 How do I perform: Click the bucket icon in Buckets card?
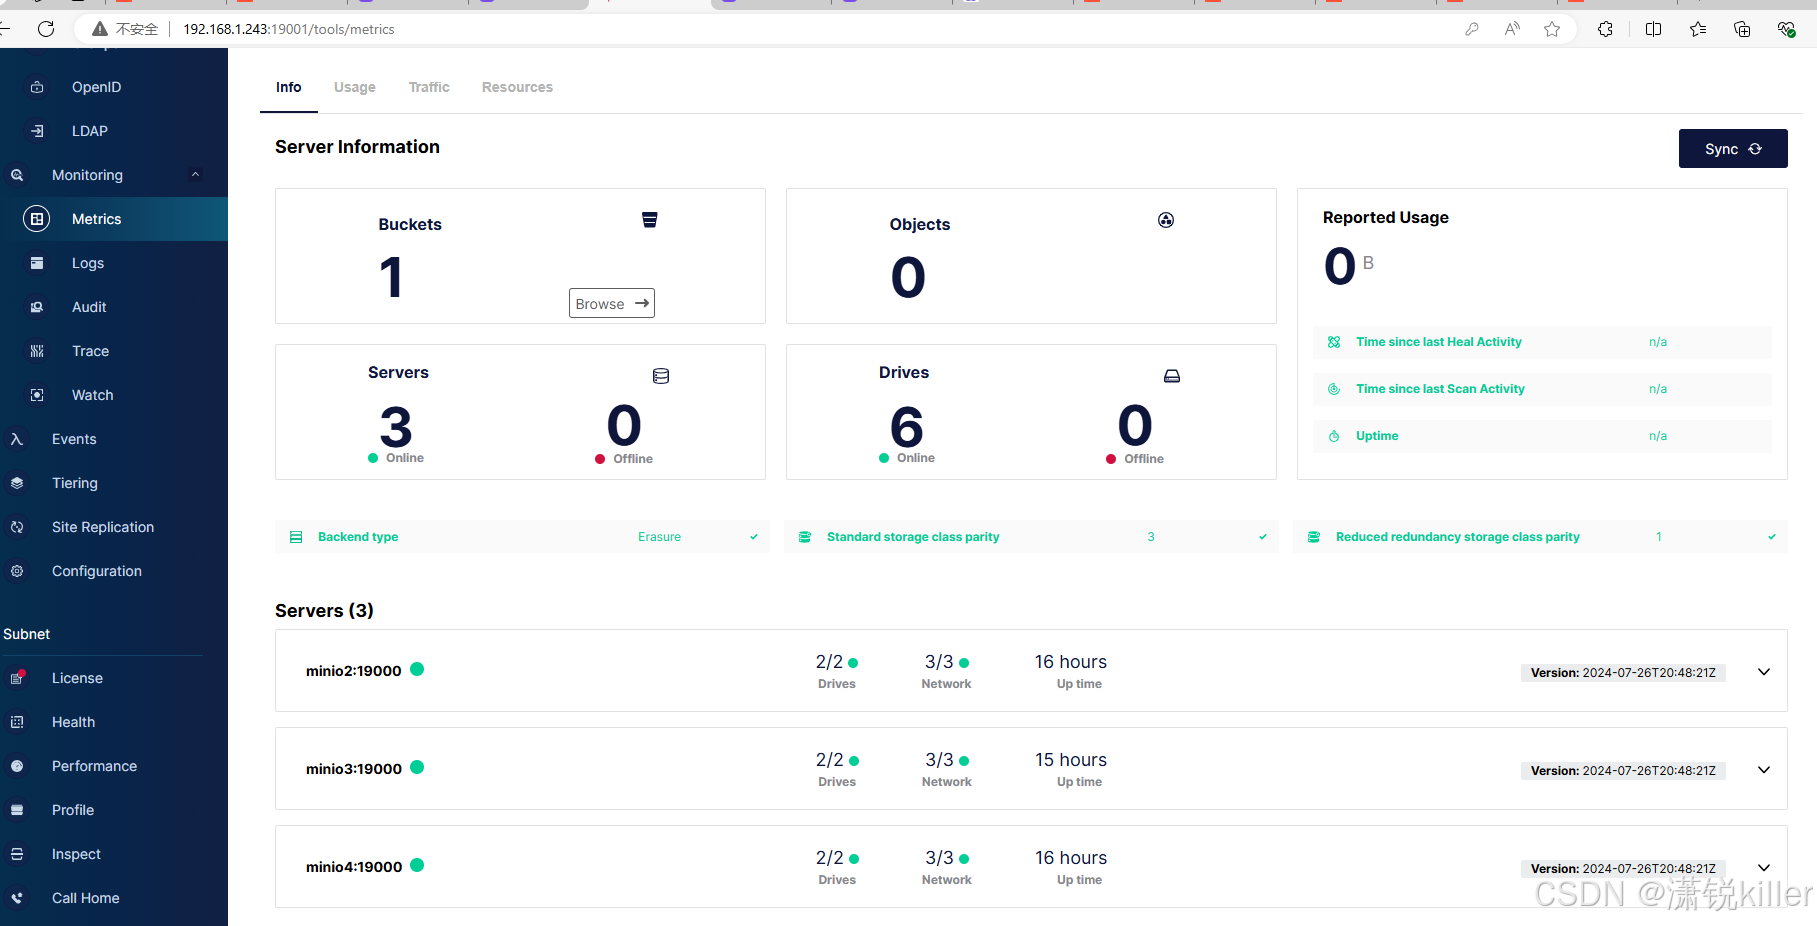tap(649, 220)
